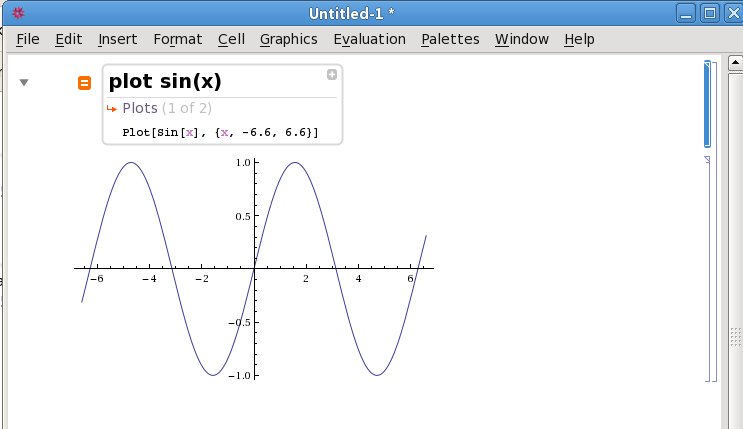Open the Edit menu
The height and width of the screenshot is (429, 743).
click(69, 39)
